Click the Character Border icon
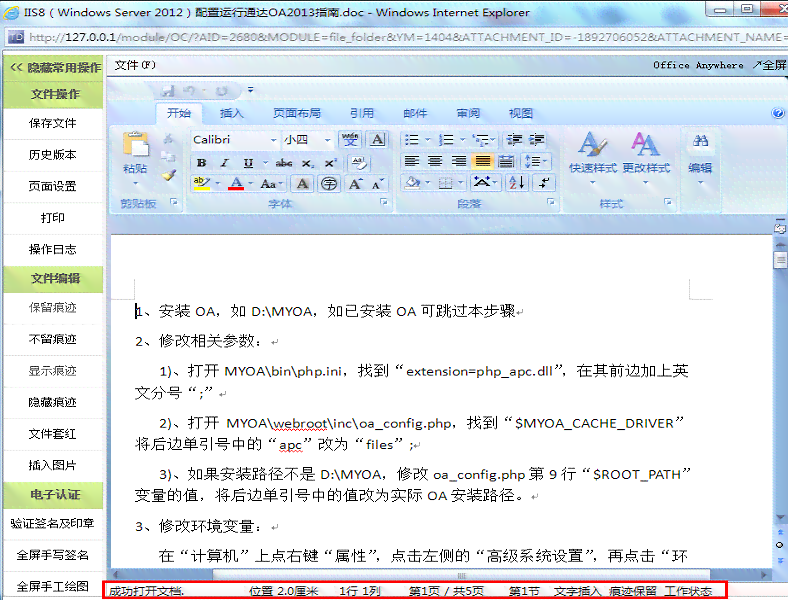788x600 pixels. [x=377, y=139]
